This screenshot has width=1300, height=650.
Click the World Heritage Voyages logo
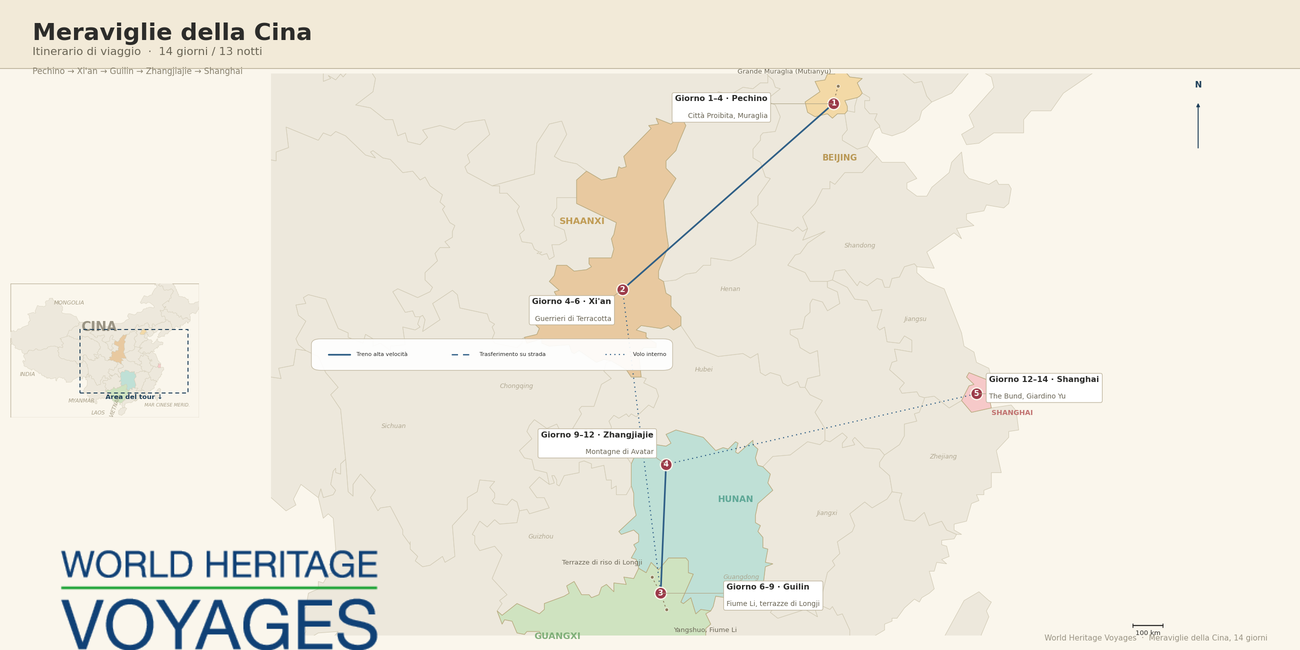pyautogui.click(x=219, y=597)
